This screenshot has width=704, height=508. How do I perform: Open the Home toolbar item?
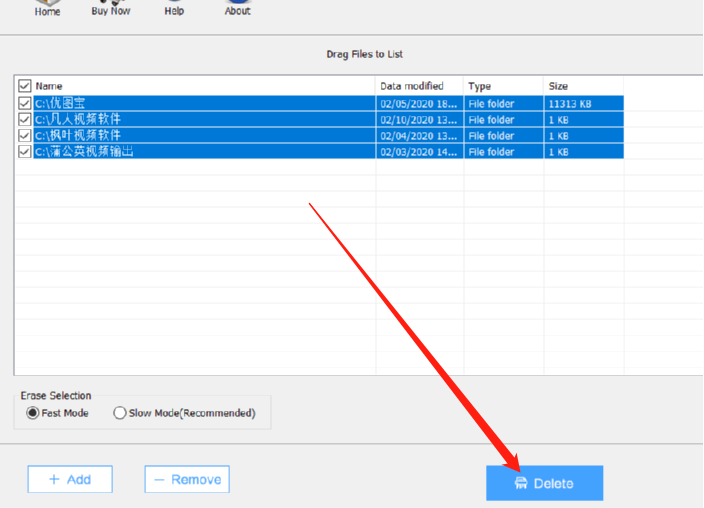(47, 10)
